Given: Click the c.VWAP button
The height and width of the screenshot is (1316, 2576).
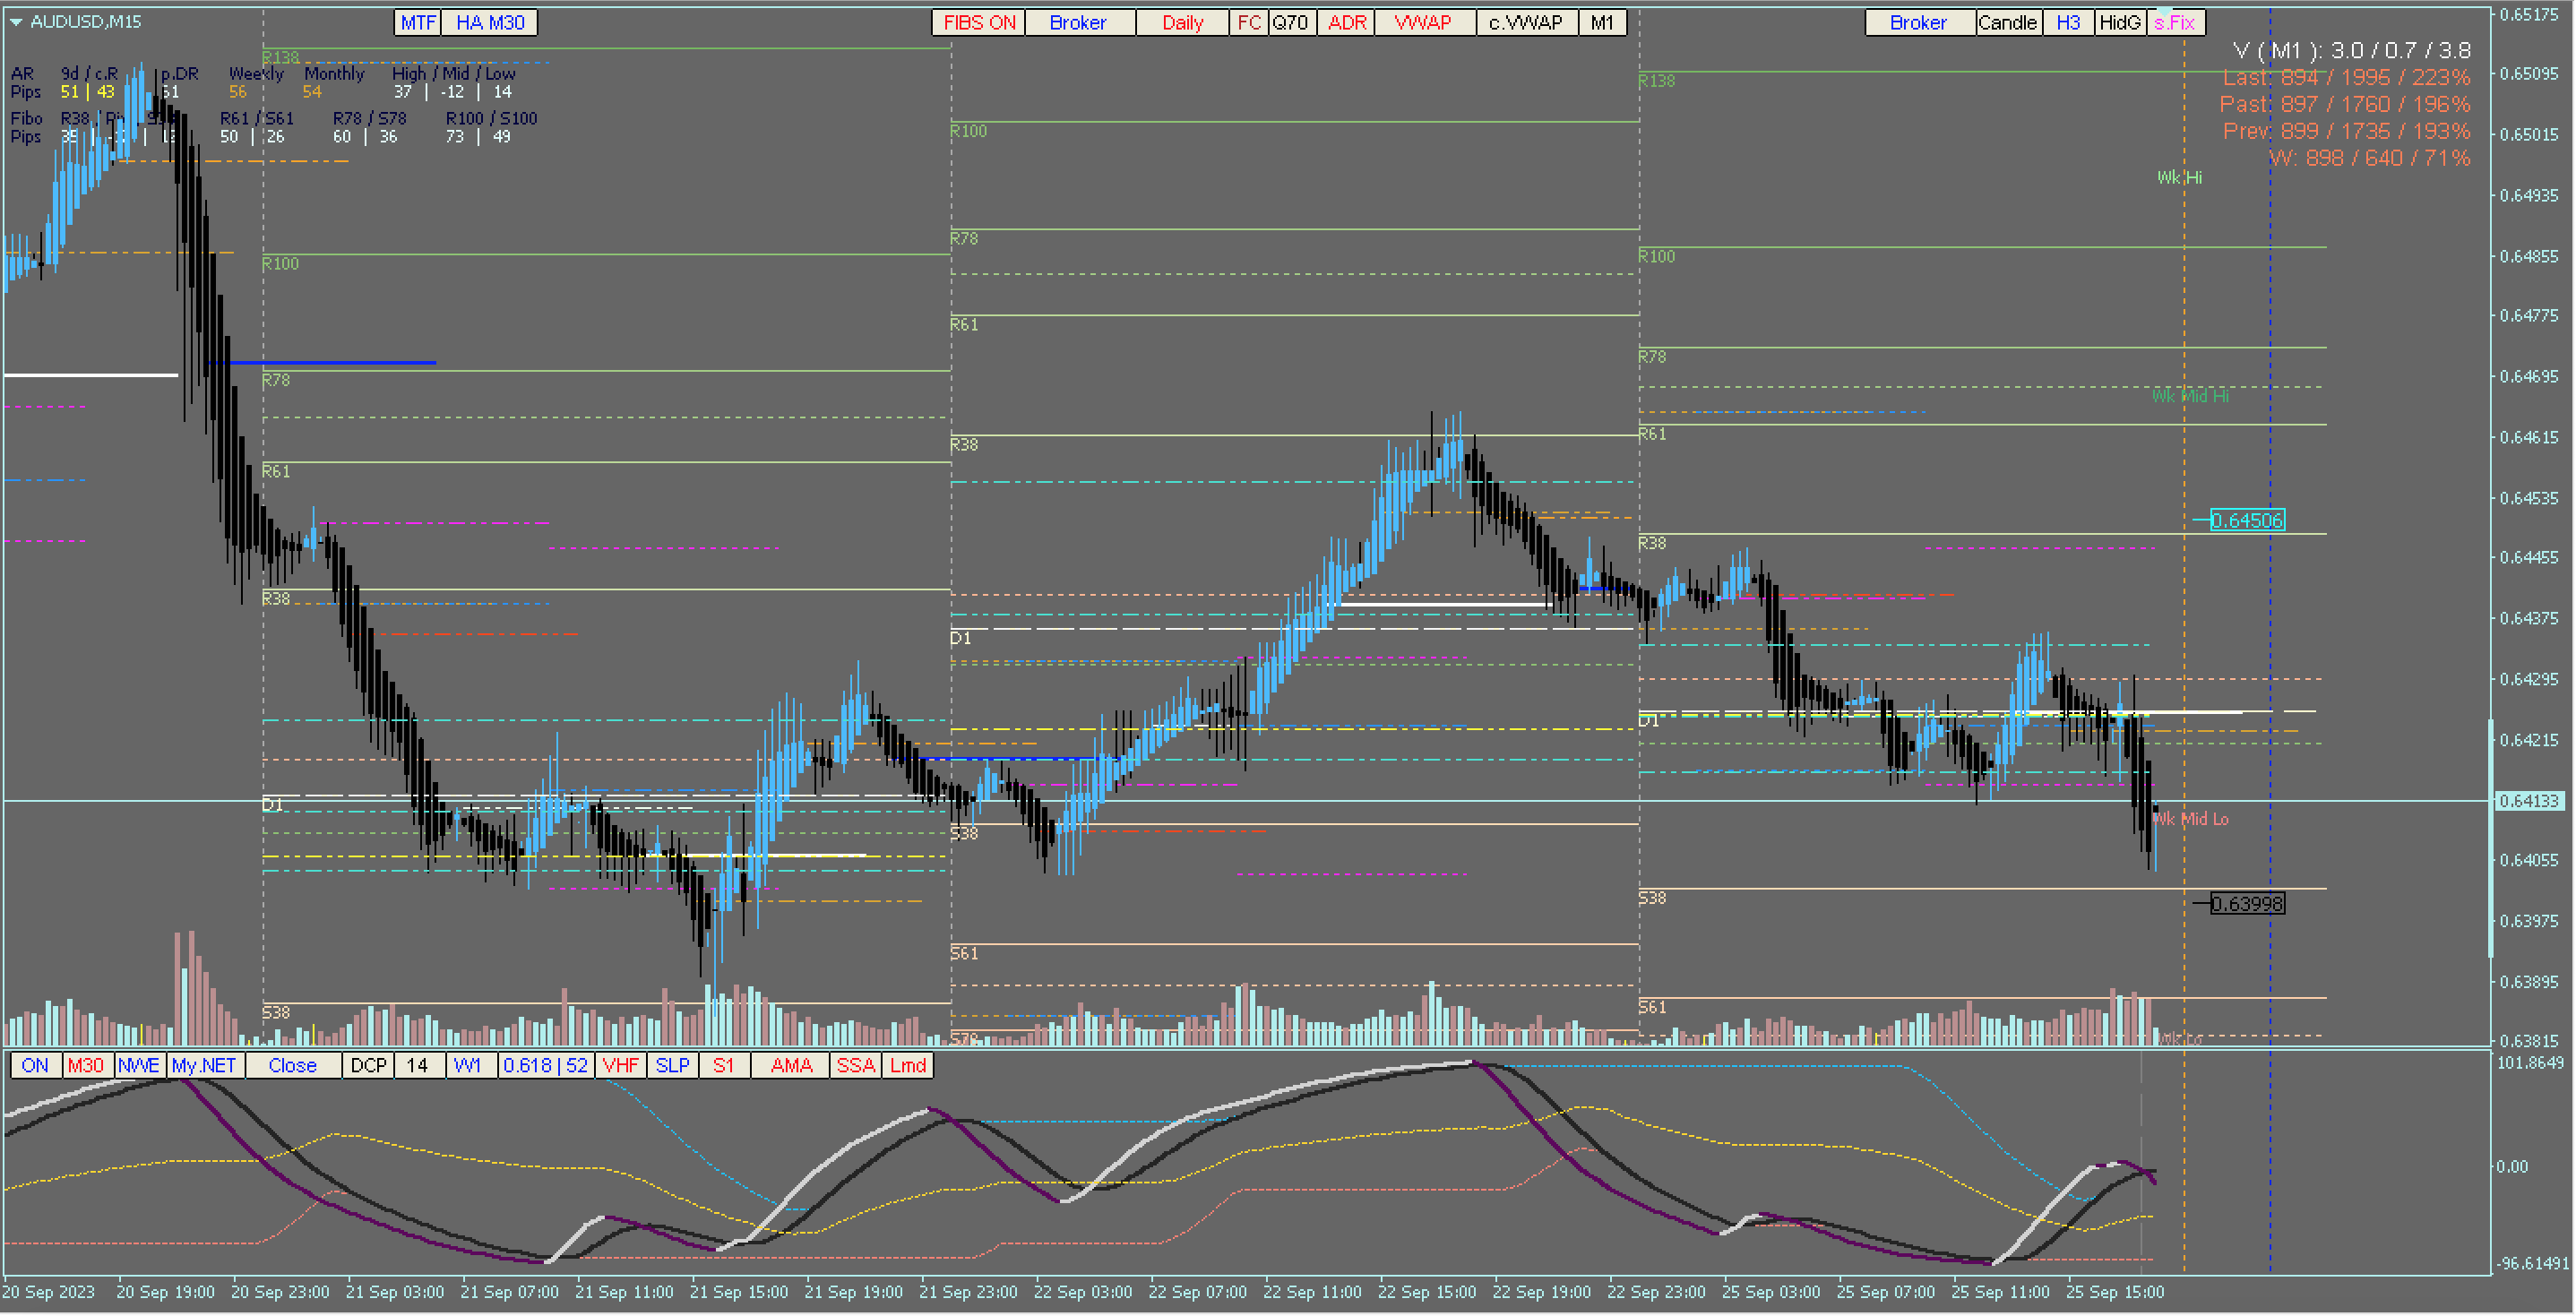Looking at the screenshot, I should 1525,22.
